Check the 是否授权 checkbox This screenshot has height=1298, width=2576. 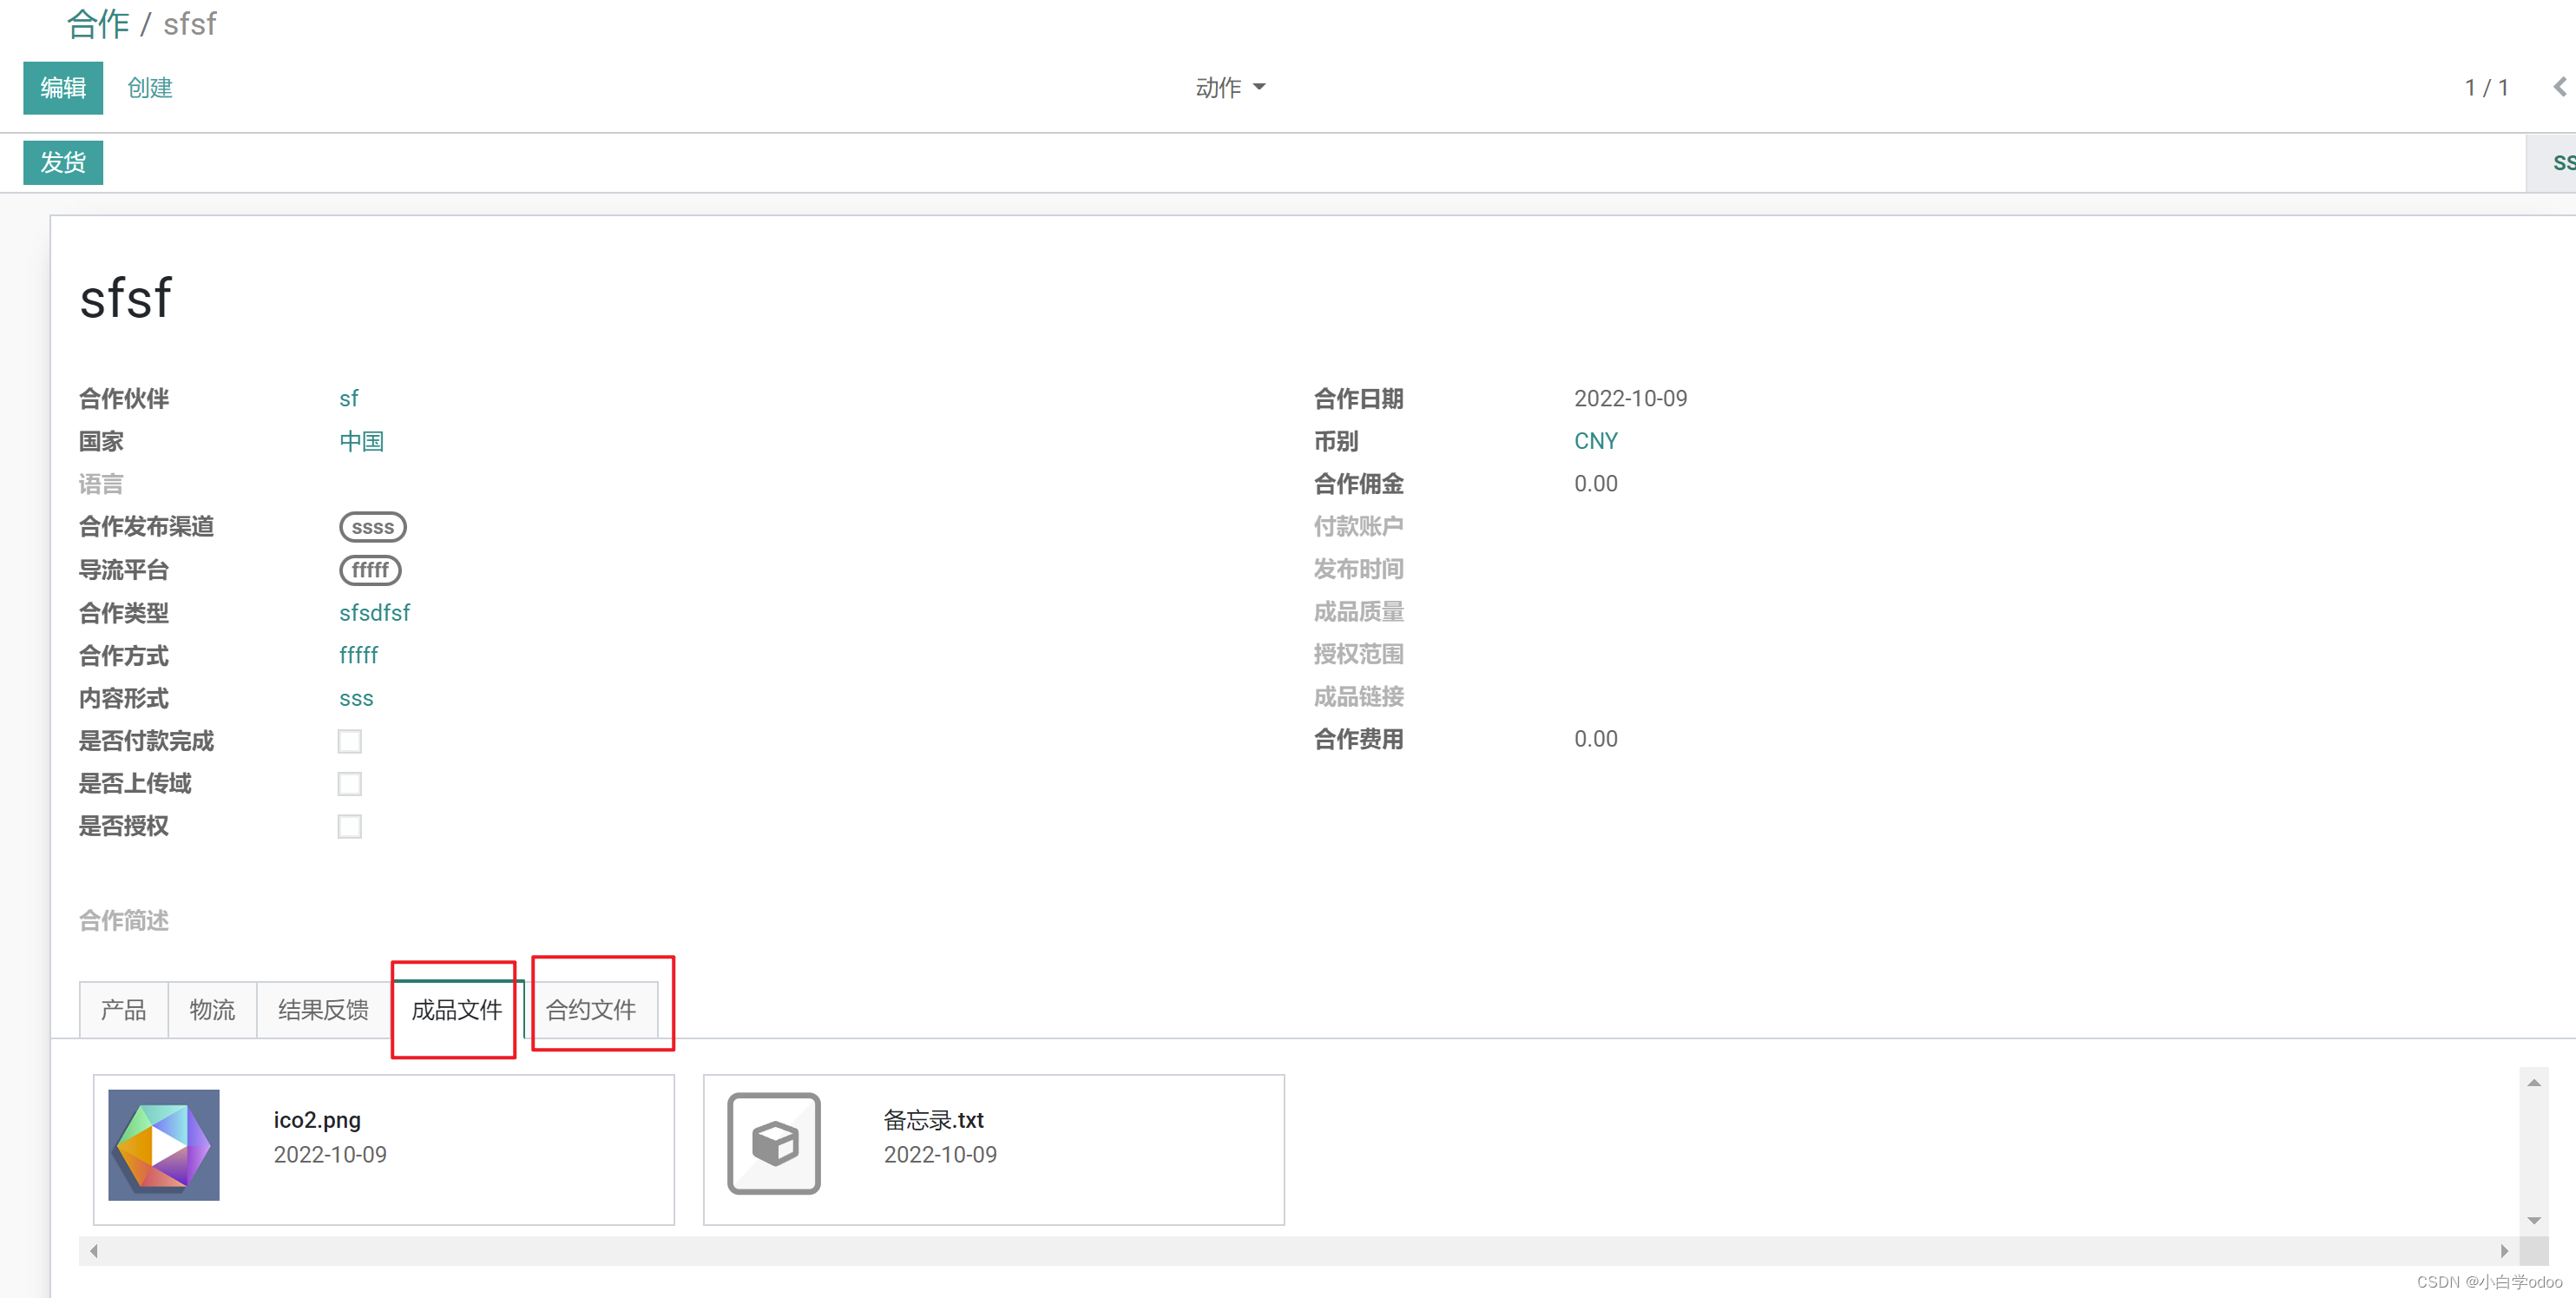[x=349, y=826]
